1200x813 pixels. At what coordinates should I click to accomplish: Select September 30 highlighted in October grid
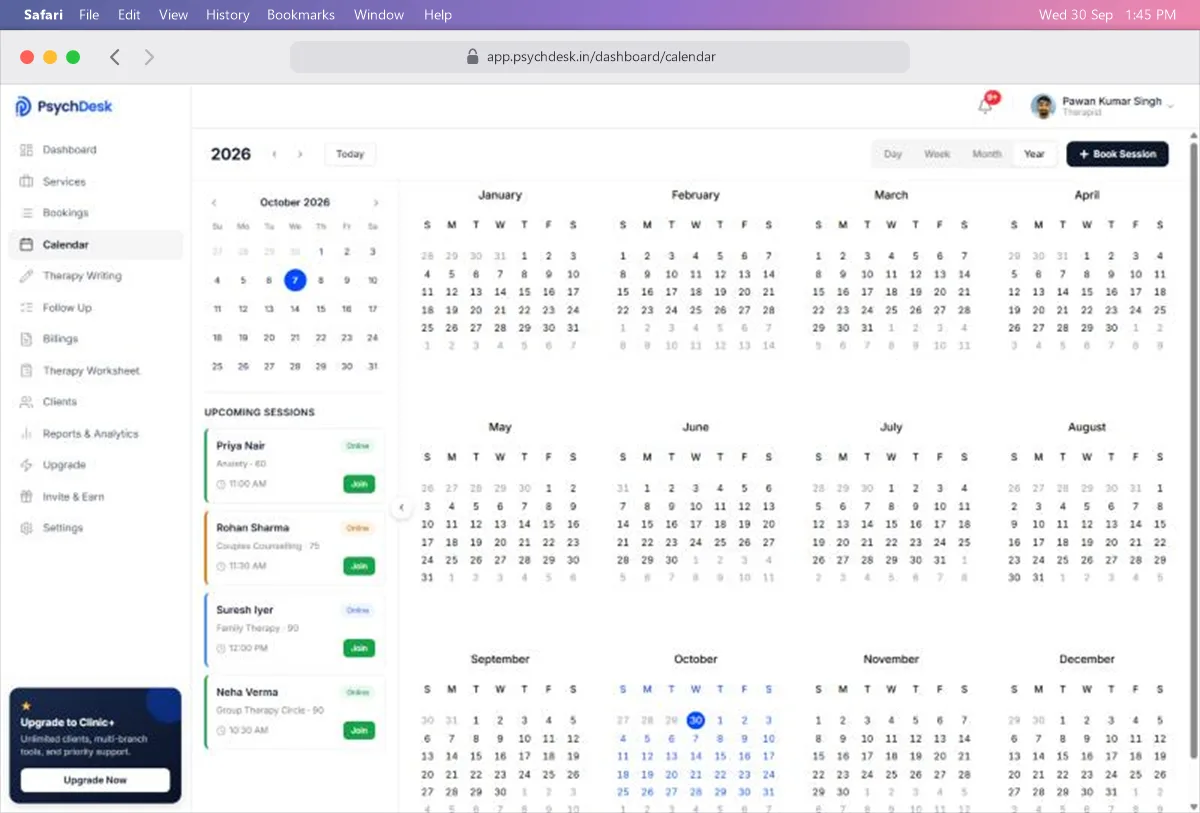[x=696, y=720]
